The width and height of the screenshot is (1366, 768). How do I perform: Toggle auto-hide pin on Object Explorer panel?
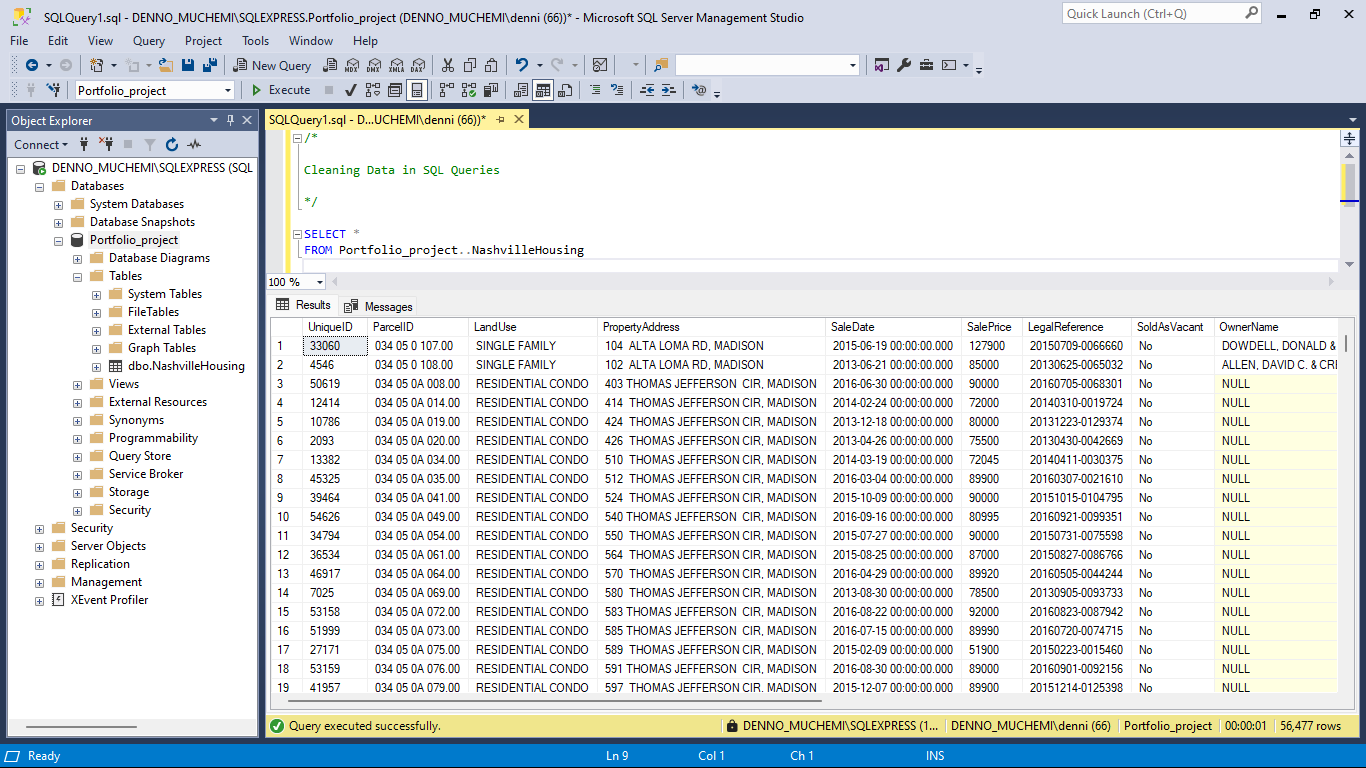click(231, 120)
